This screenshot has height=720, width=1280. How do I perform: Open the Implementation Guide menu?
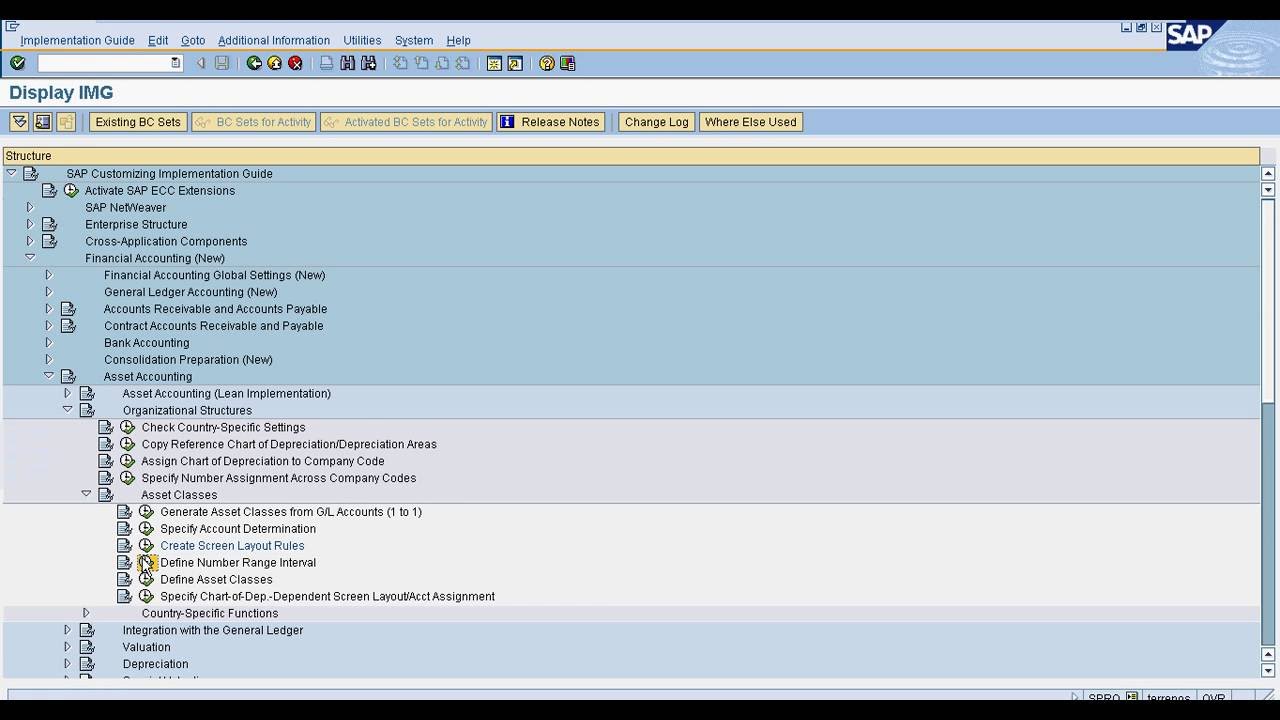click(x=77, y=40)
